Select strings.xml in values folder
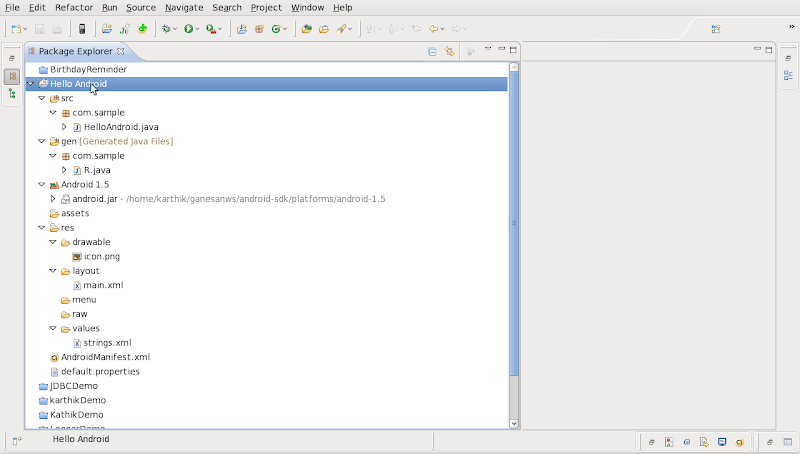Viewport: 800px width, 454px height. point(107,343)
